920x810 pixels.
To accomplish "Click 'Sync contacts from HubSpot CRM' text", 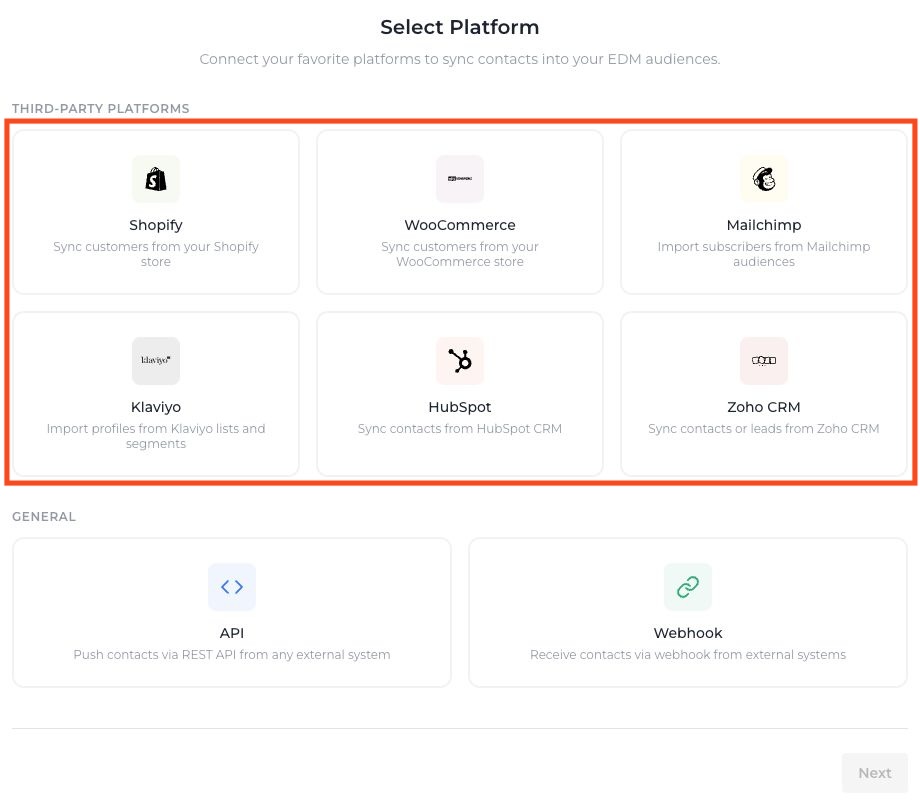I will click(459, 429).
